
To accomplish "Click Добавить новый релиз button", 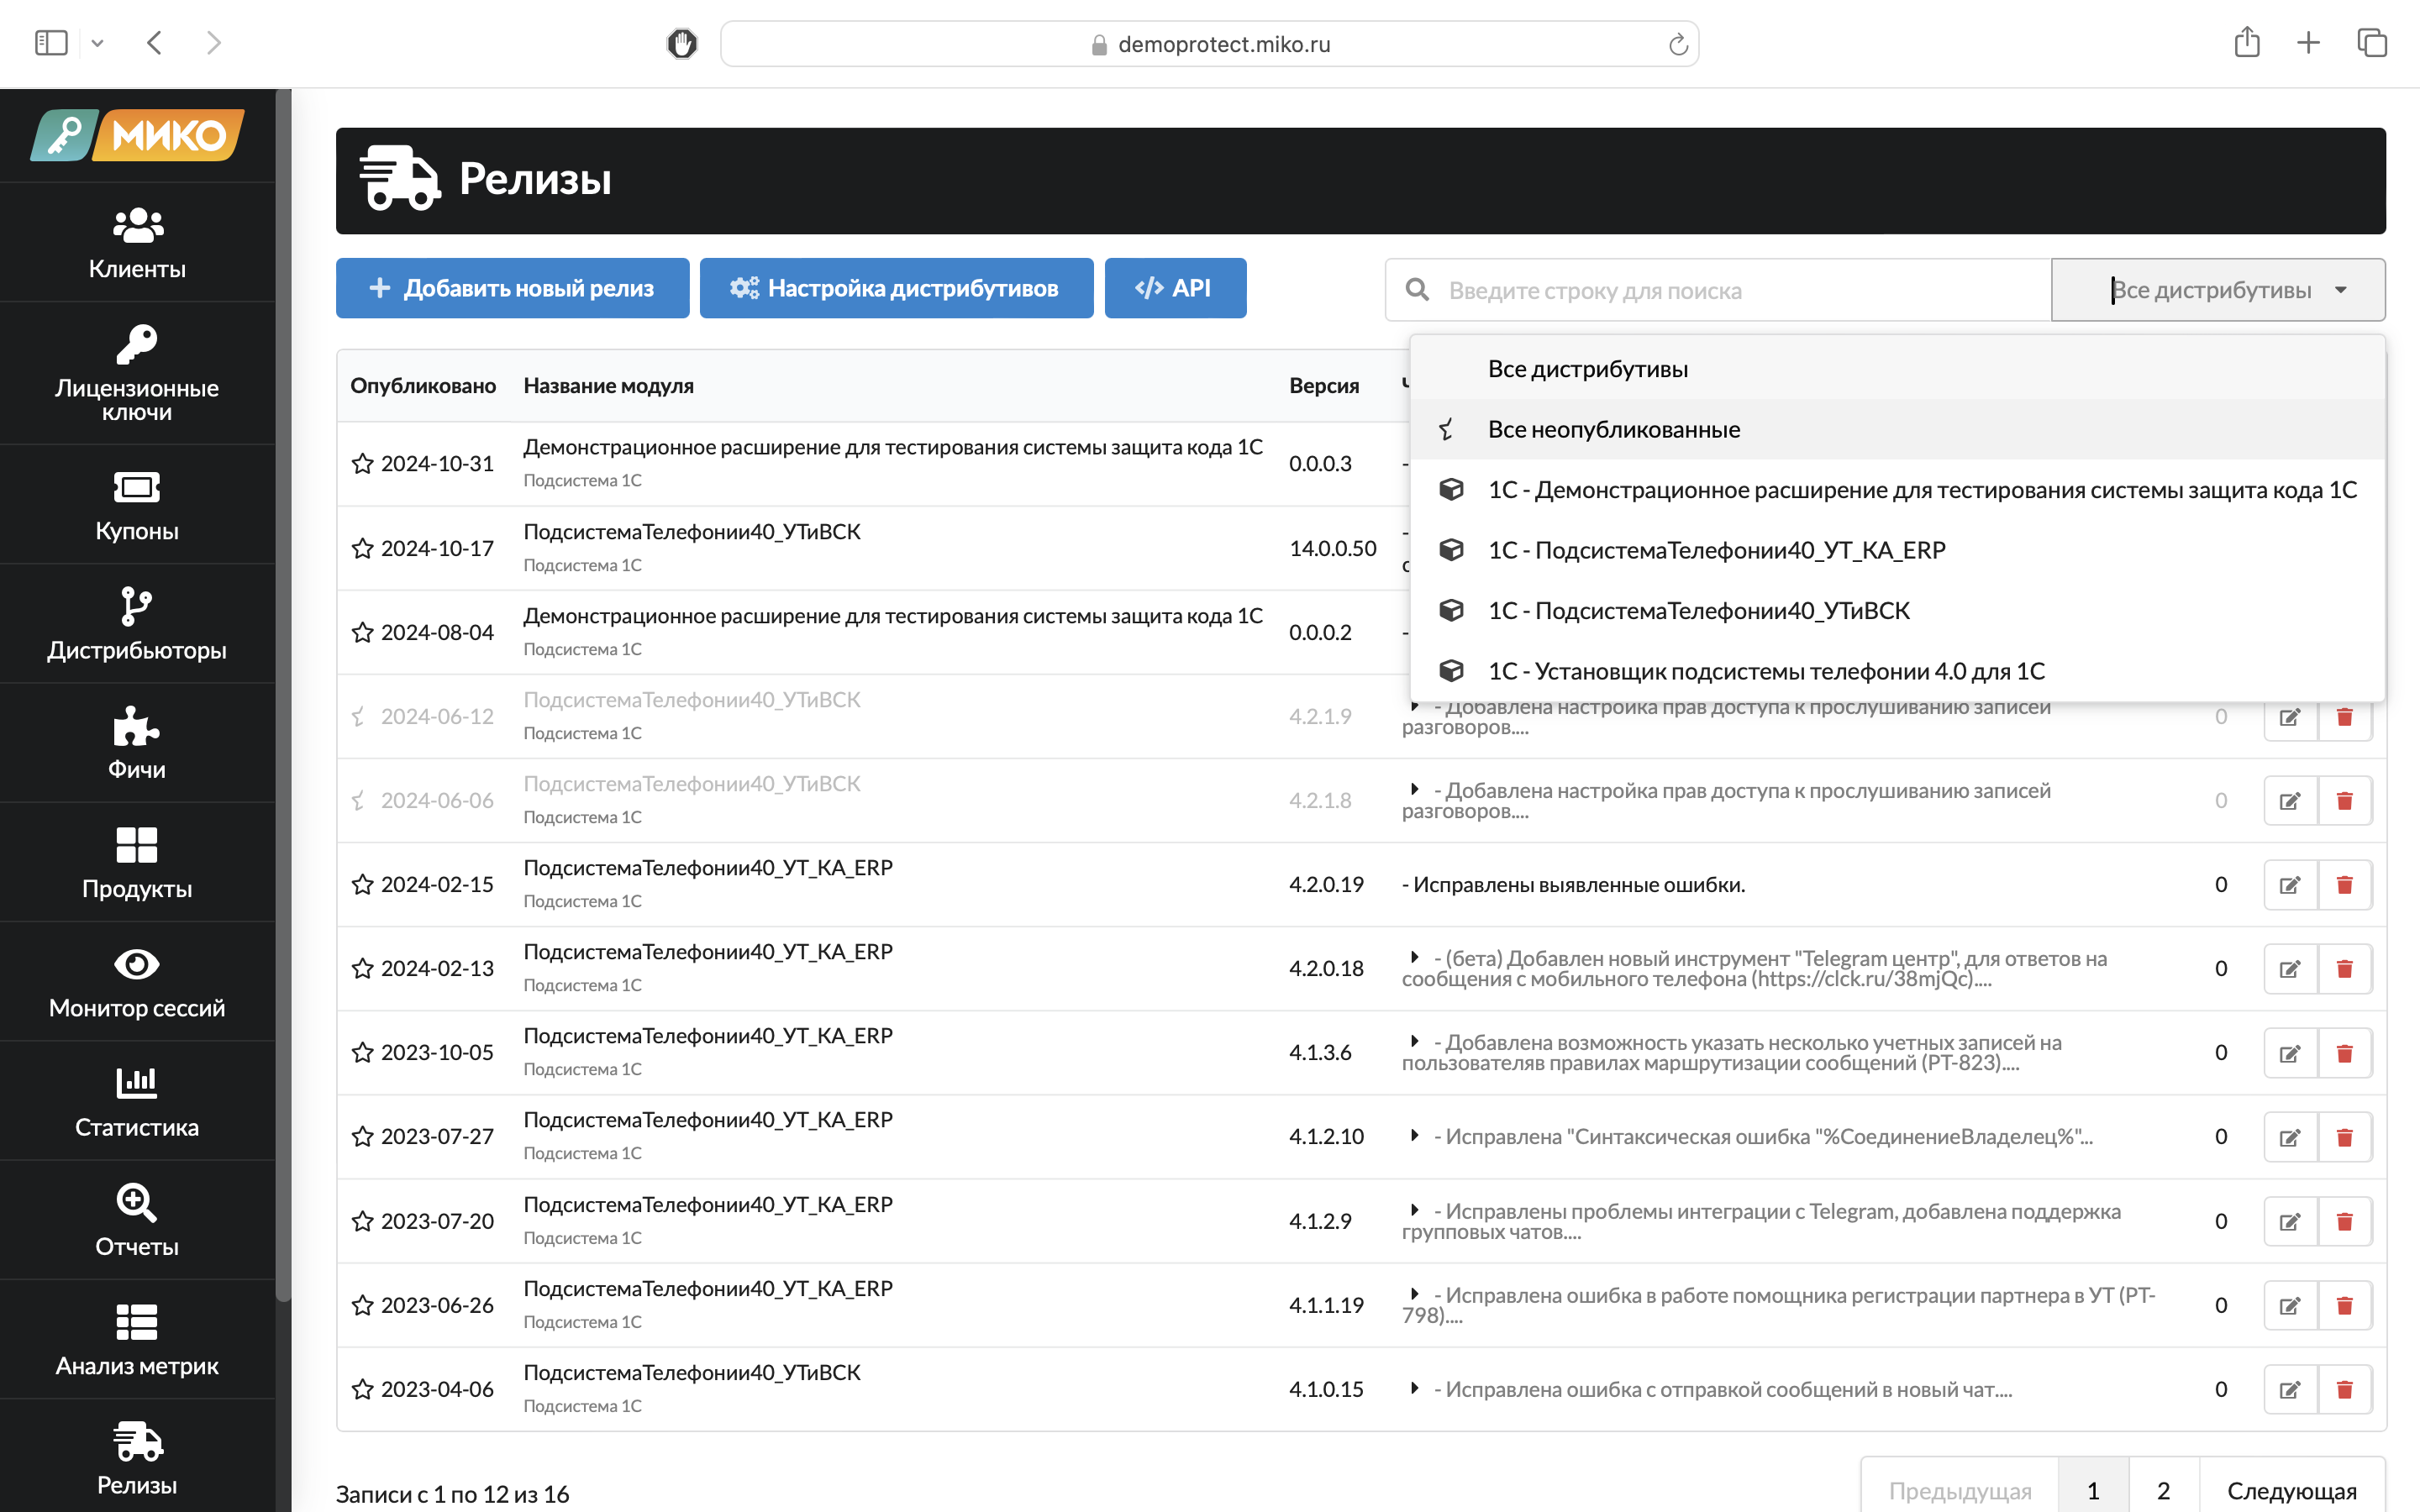I will click(x=512, y=288).
